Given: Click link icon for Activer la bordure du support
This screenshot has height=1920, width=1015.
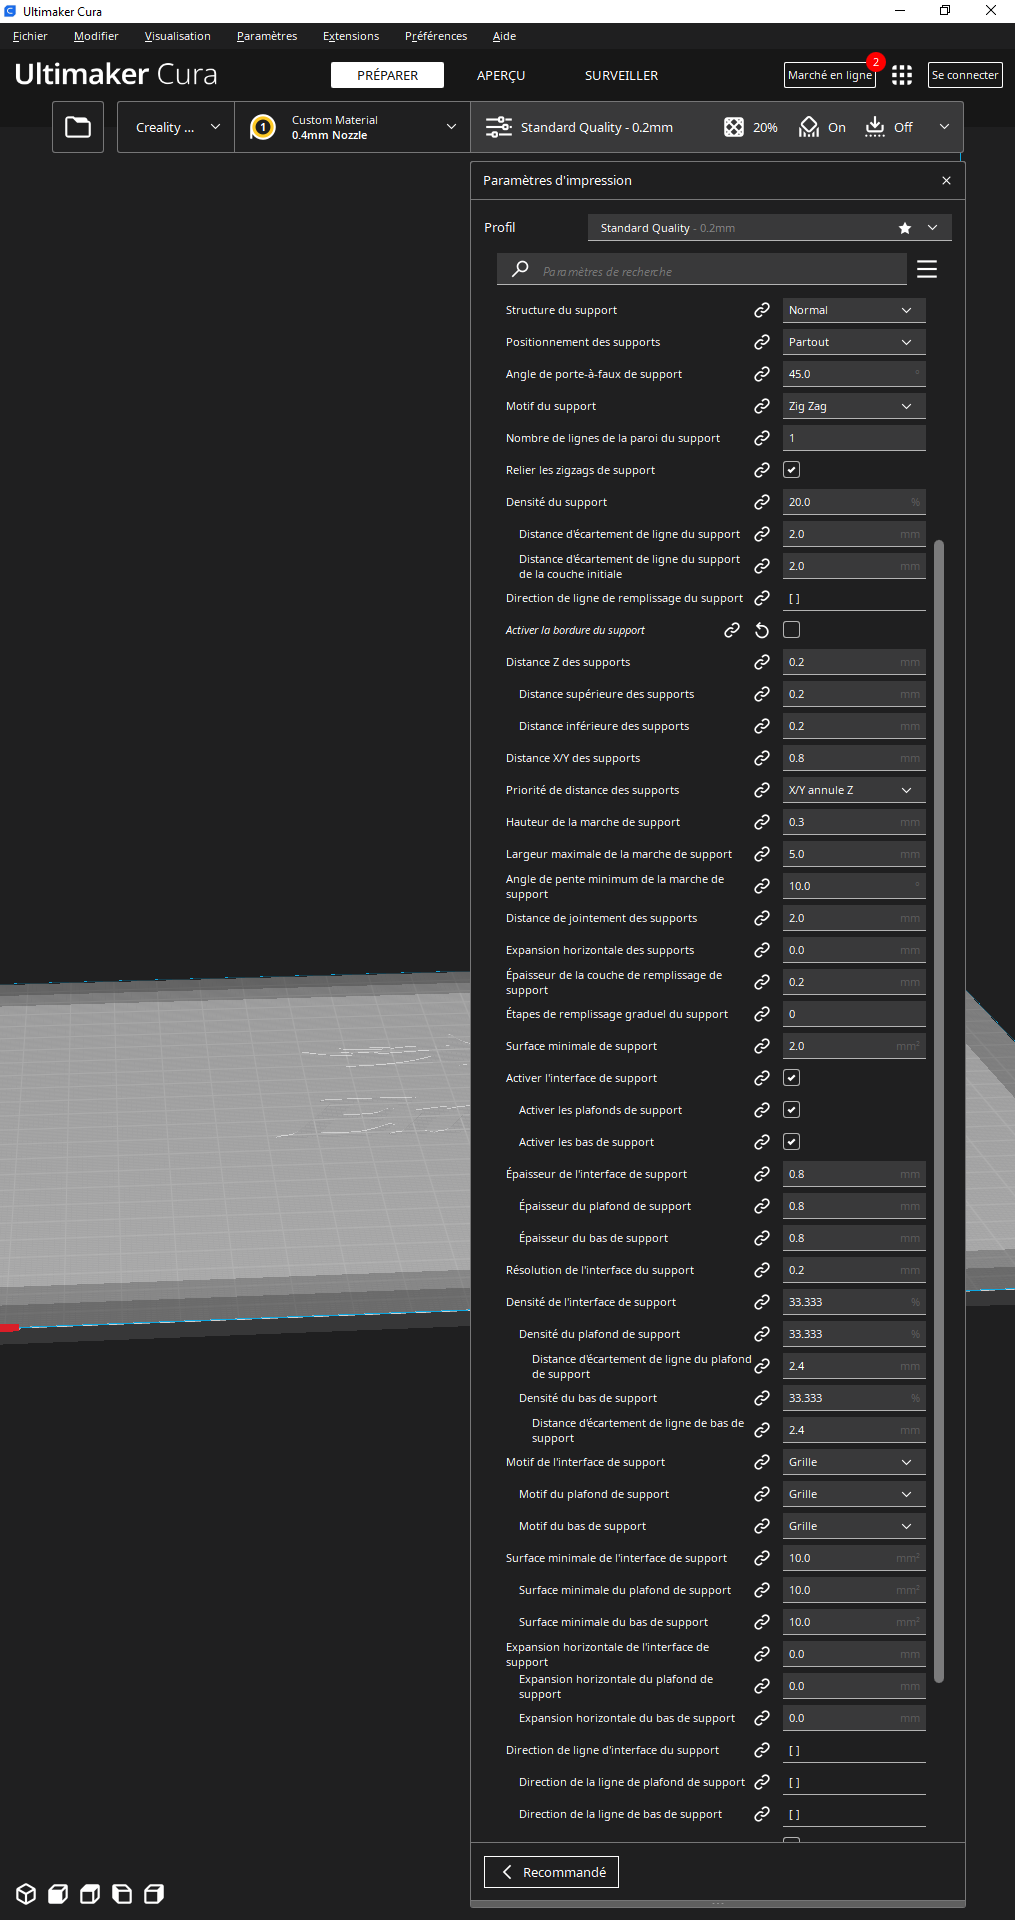Looking at the screenshot, I should click(x=732, y=630).
